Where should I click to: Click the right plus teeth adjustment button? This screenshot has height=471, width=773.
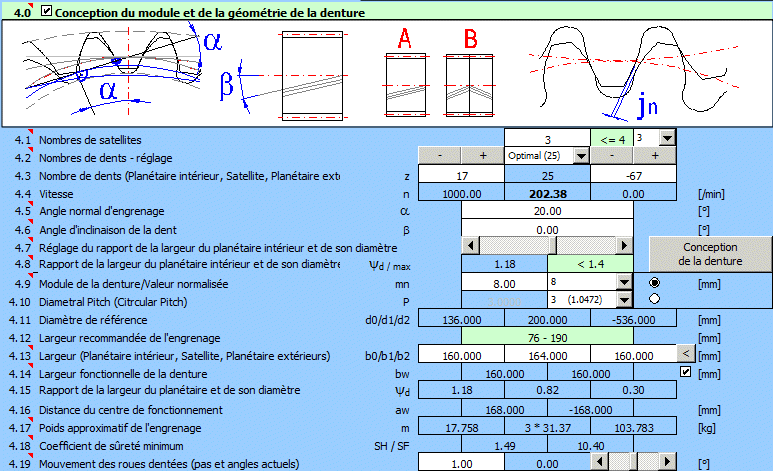655,155
